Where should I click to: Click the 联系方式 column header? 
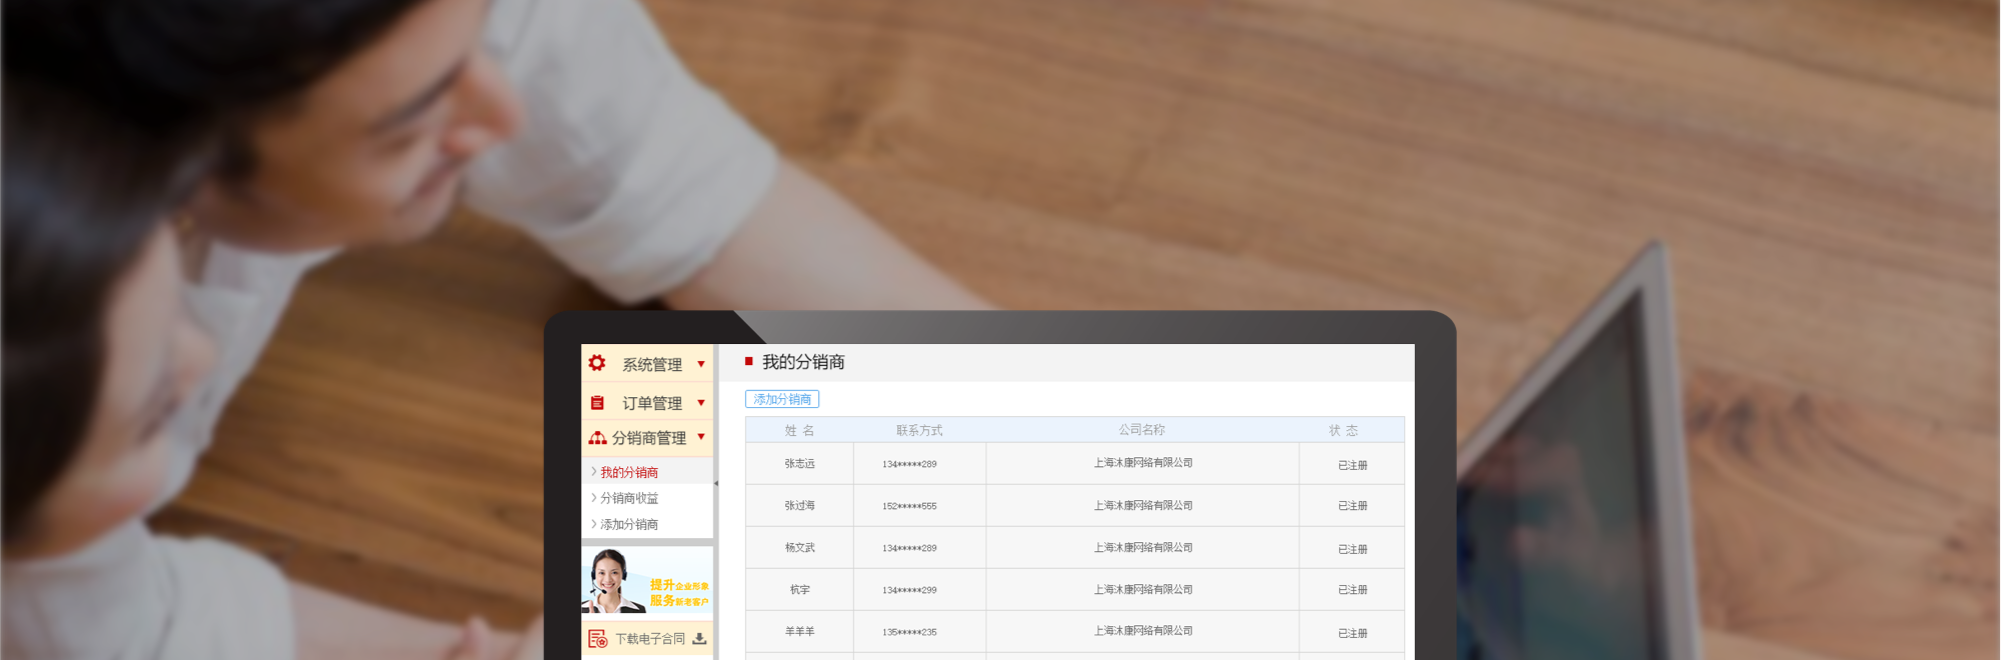919,430
